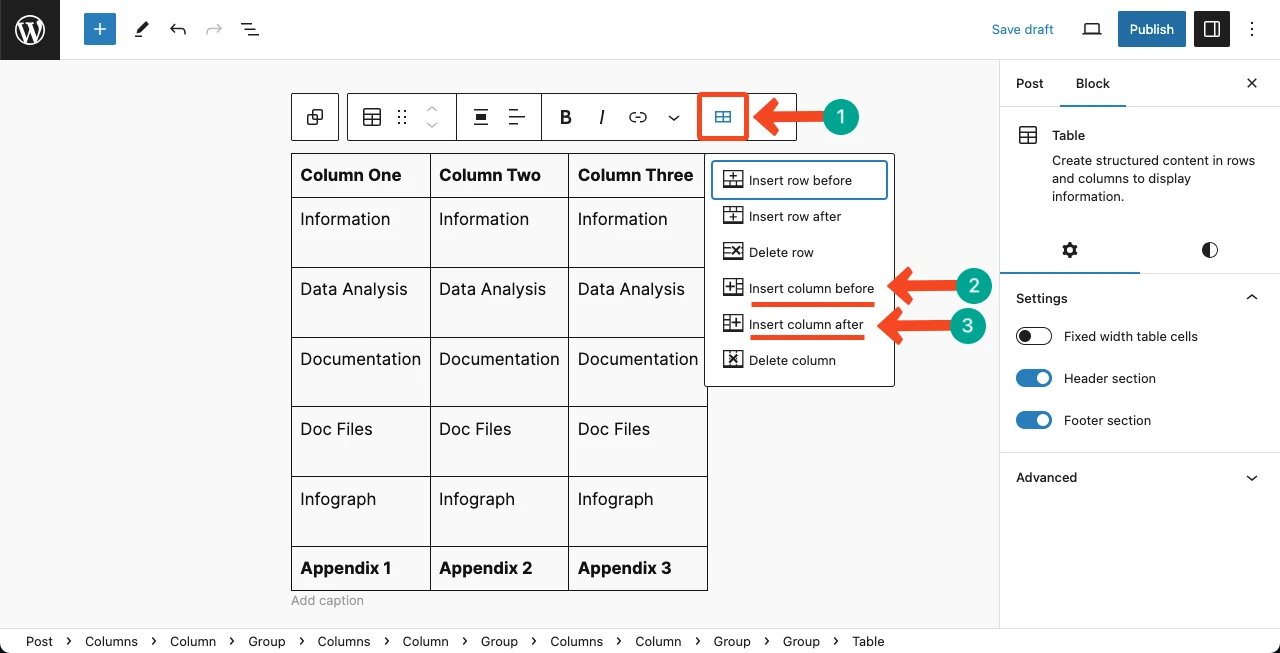
Task: Select the parent Group block icon
Action: [315, 117]
